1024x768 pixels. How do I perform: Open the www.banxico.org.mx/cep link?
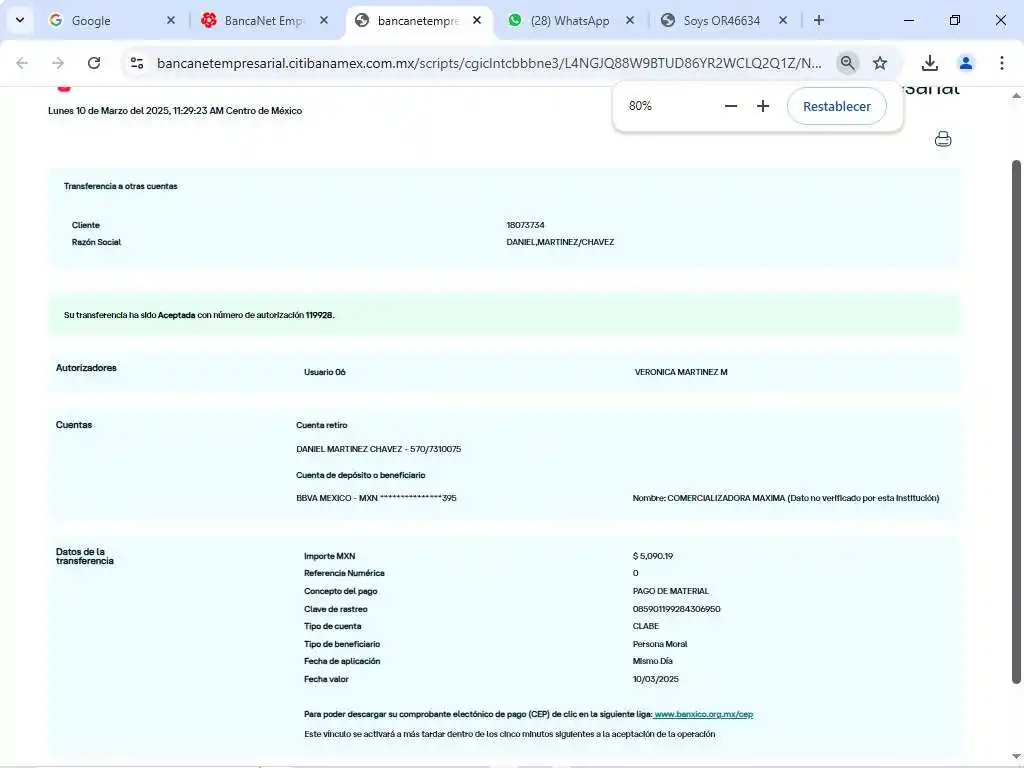(x=703, y=714)
